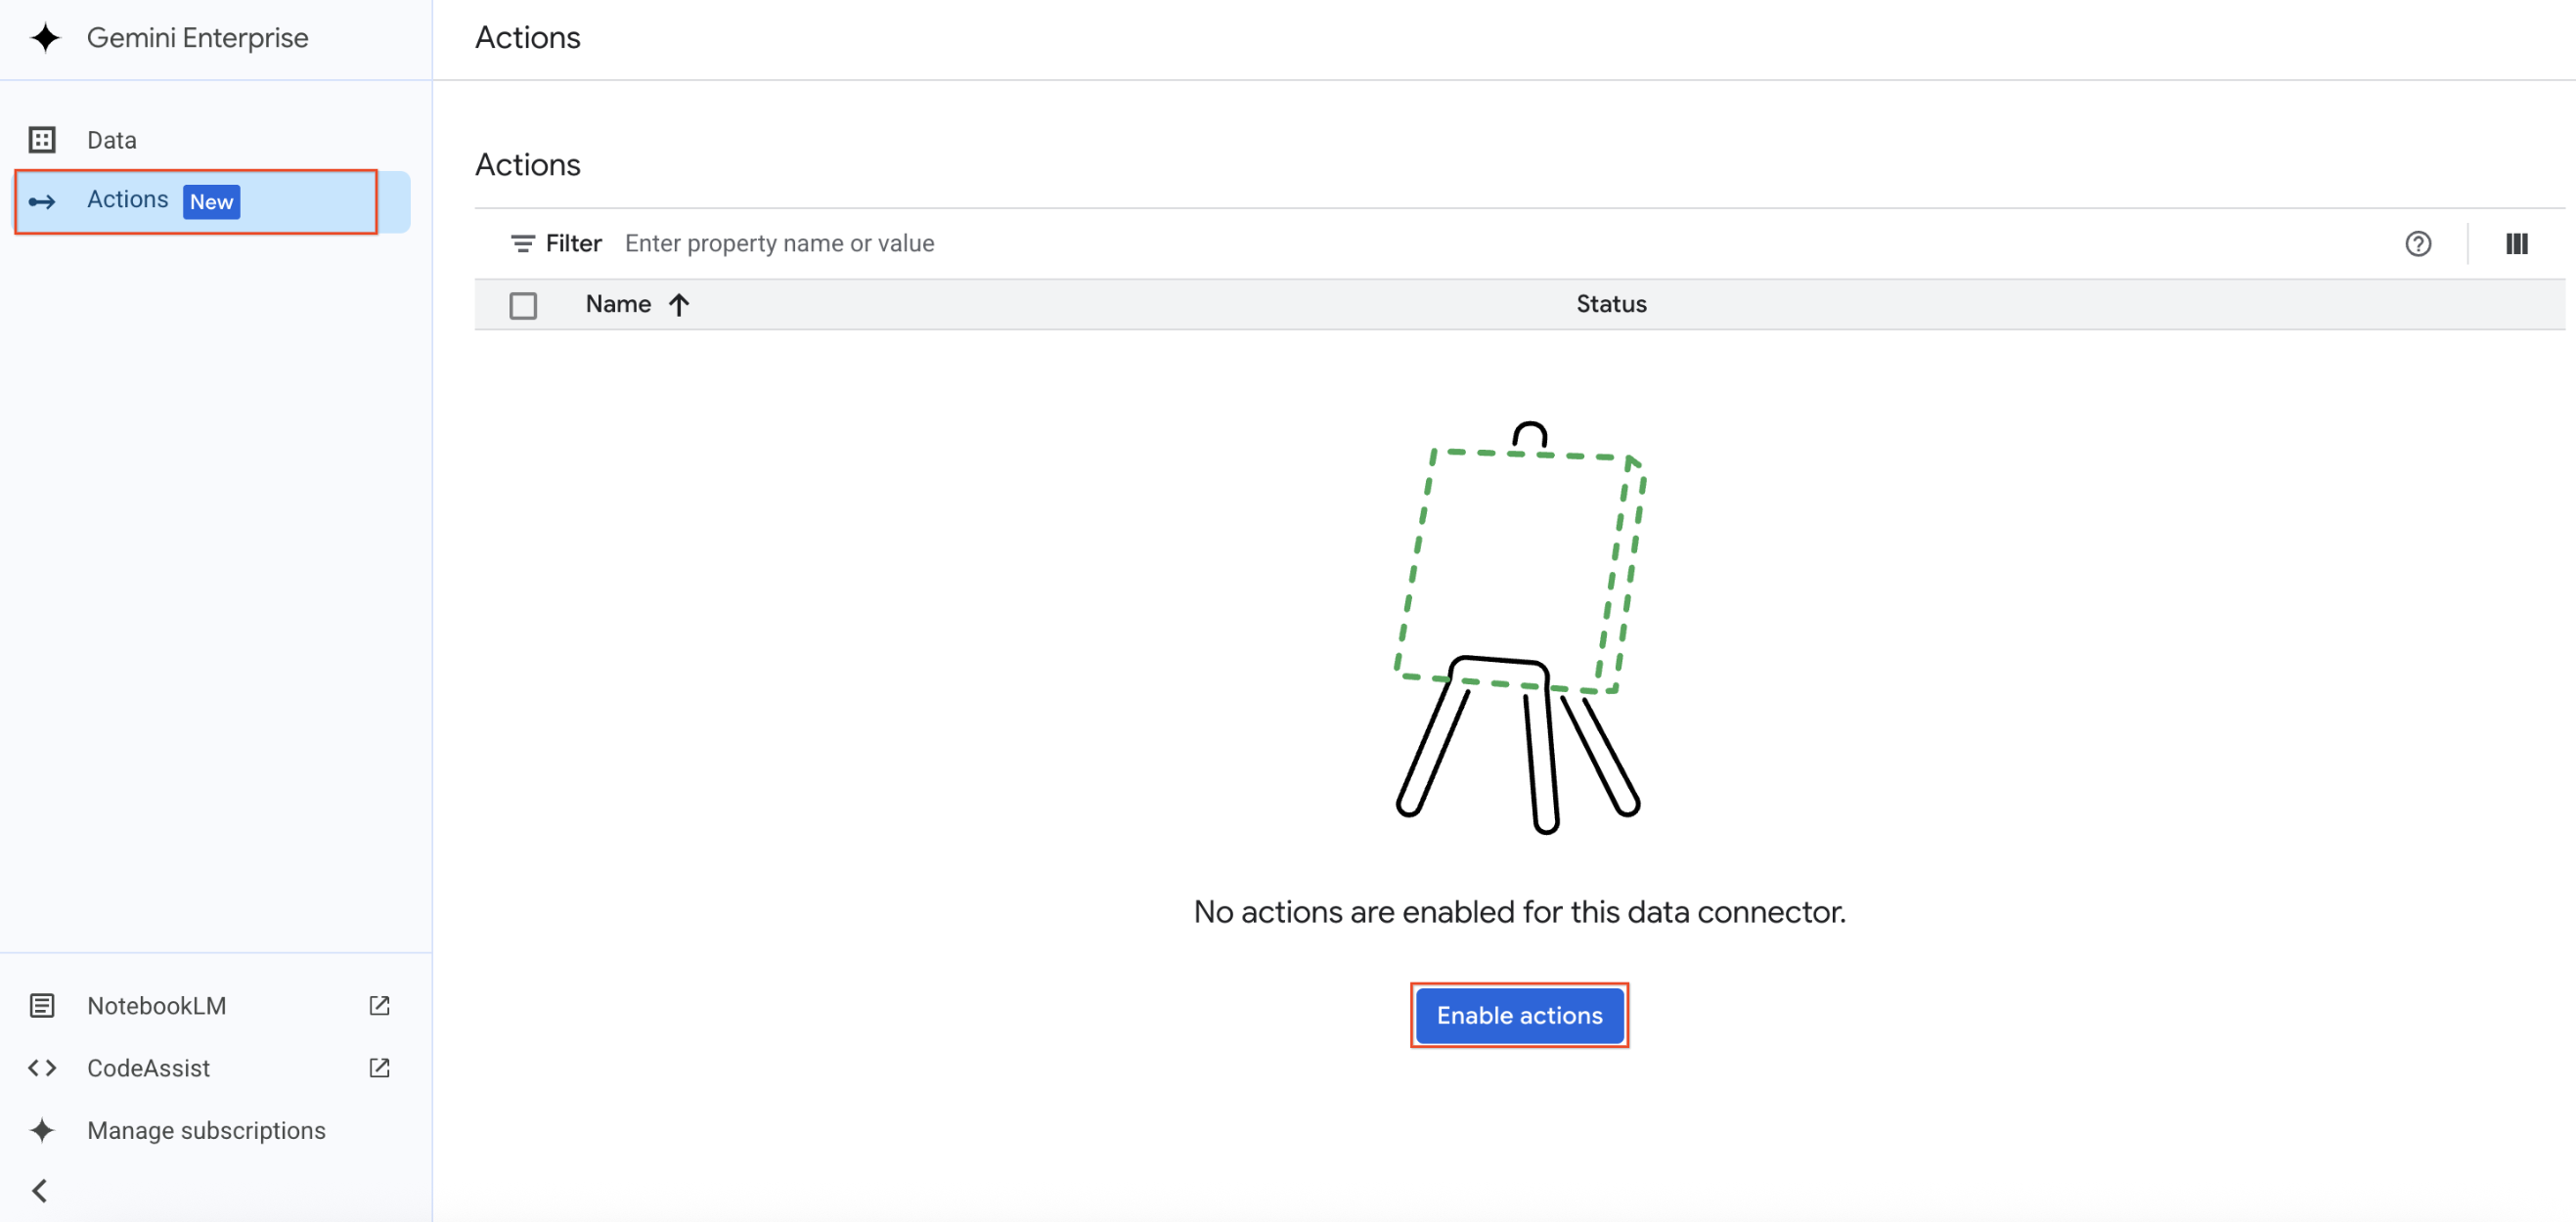Select the Actions sidebar item
This screenshot has height=1222, width=2576.
point(127,200)
